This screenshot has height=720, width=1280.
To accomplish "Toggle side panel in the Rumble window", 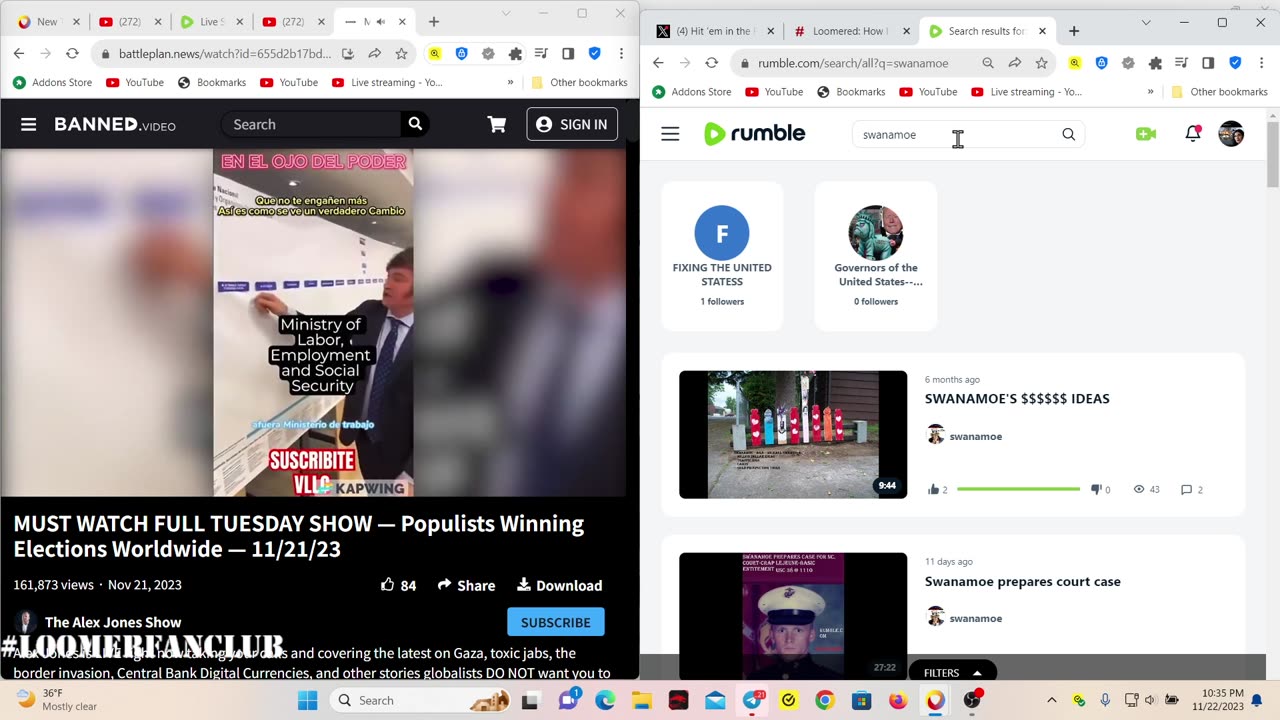I will [x=1208, y=63].
